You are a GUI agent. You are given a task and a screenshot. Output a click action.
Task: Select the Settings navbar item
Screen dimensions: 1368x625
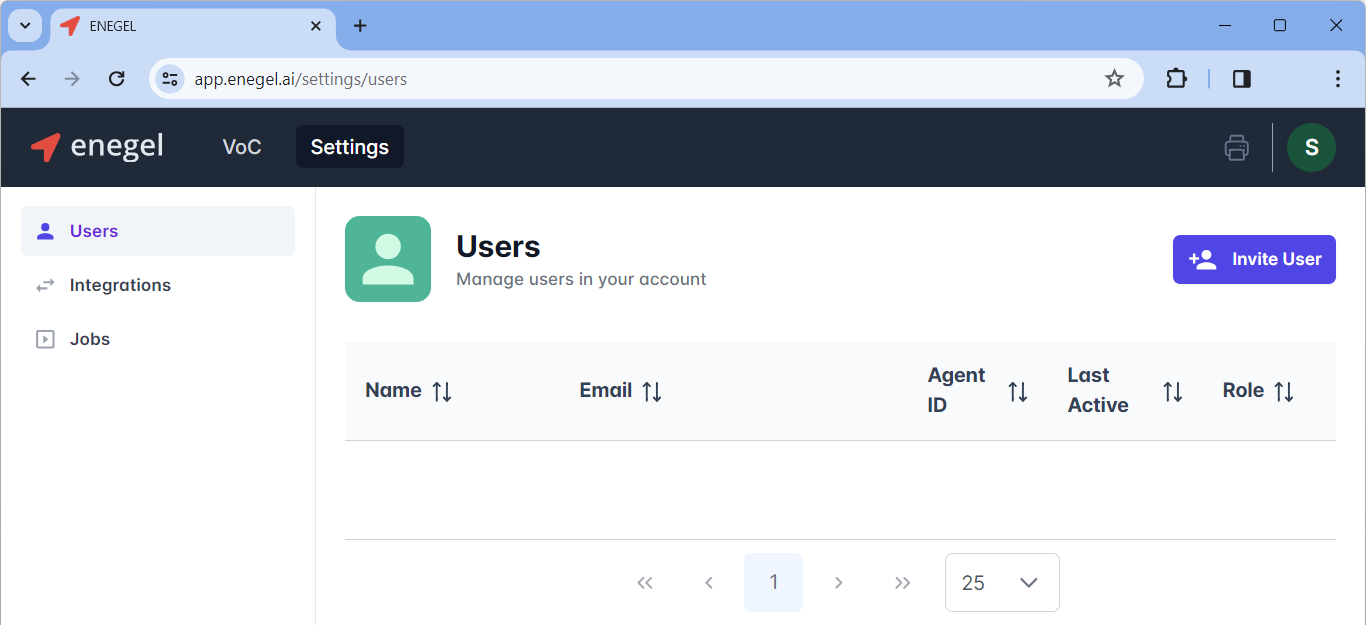point(349,146)
